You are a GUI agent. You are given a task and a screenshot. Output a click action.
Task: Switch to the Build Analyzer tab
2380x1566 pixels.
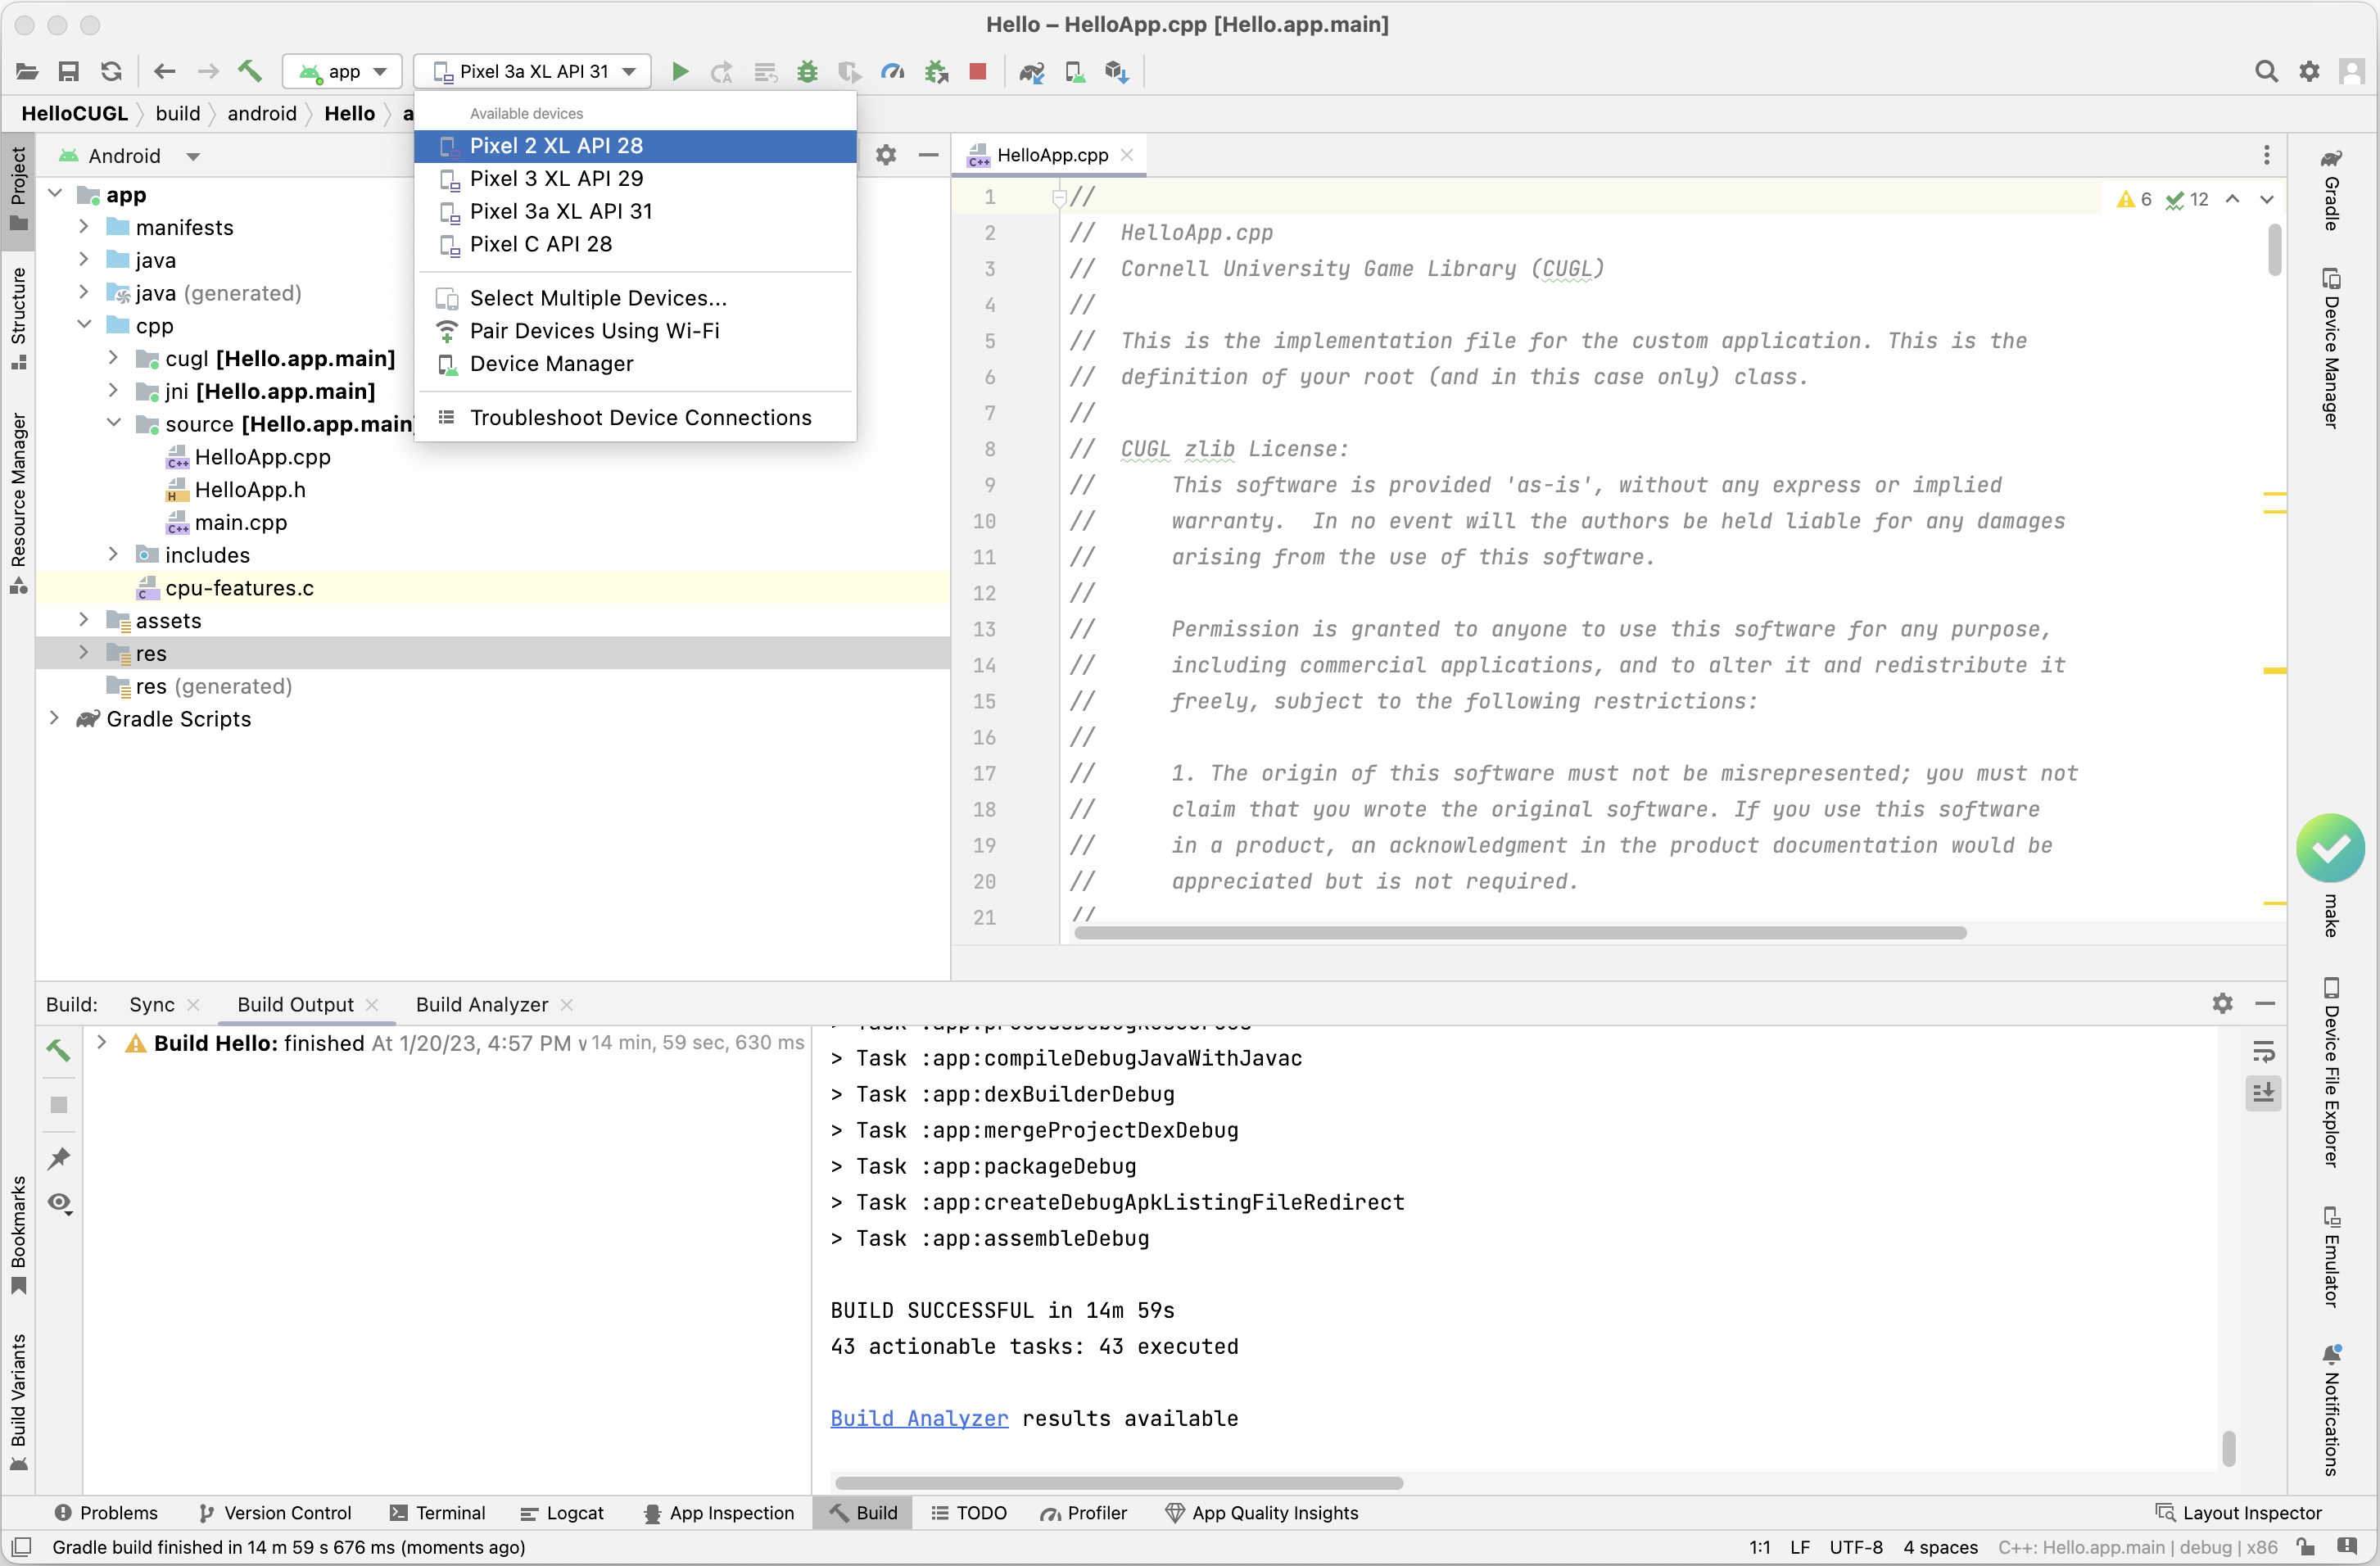tap(481, 1004)
